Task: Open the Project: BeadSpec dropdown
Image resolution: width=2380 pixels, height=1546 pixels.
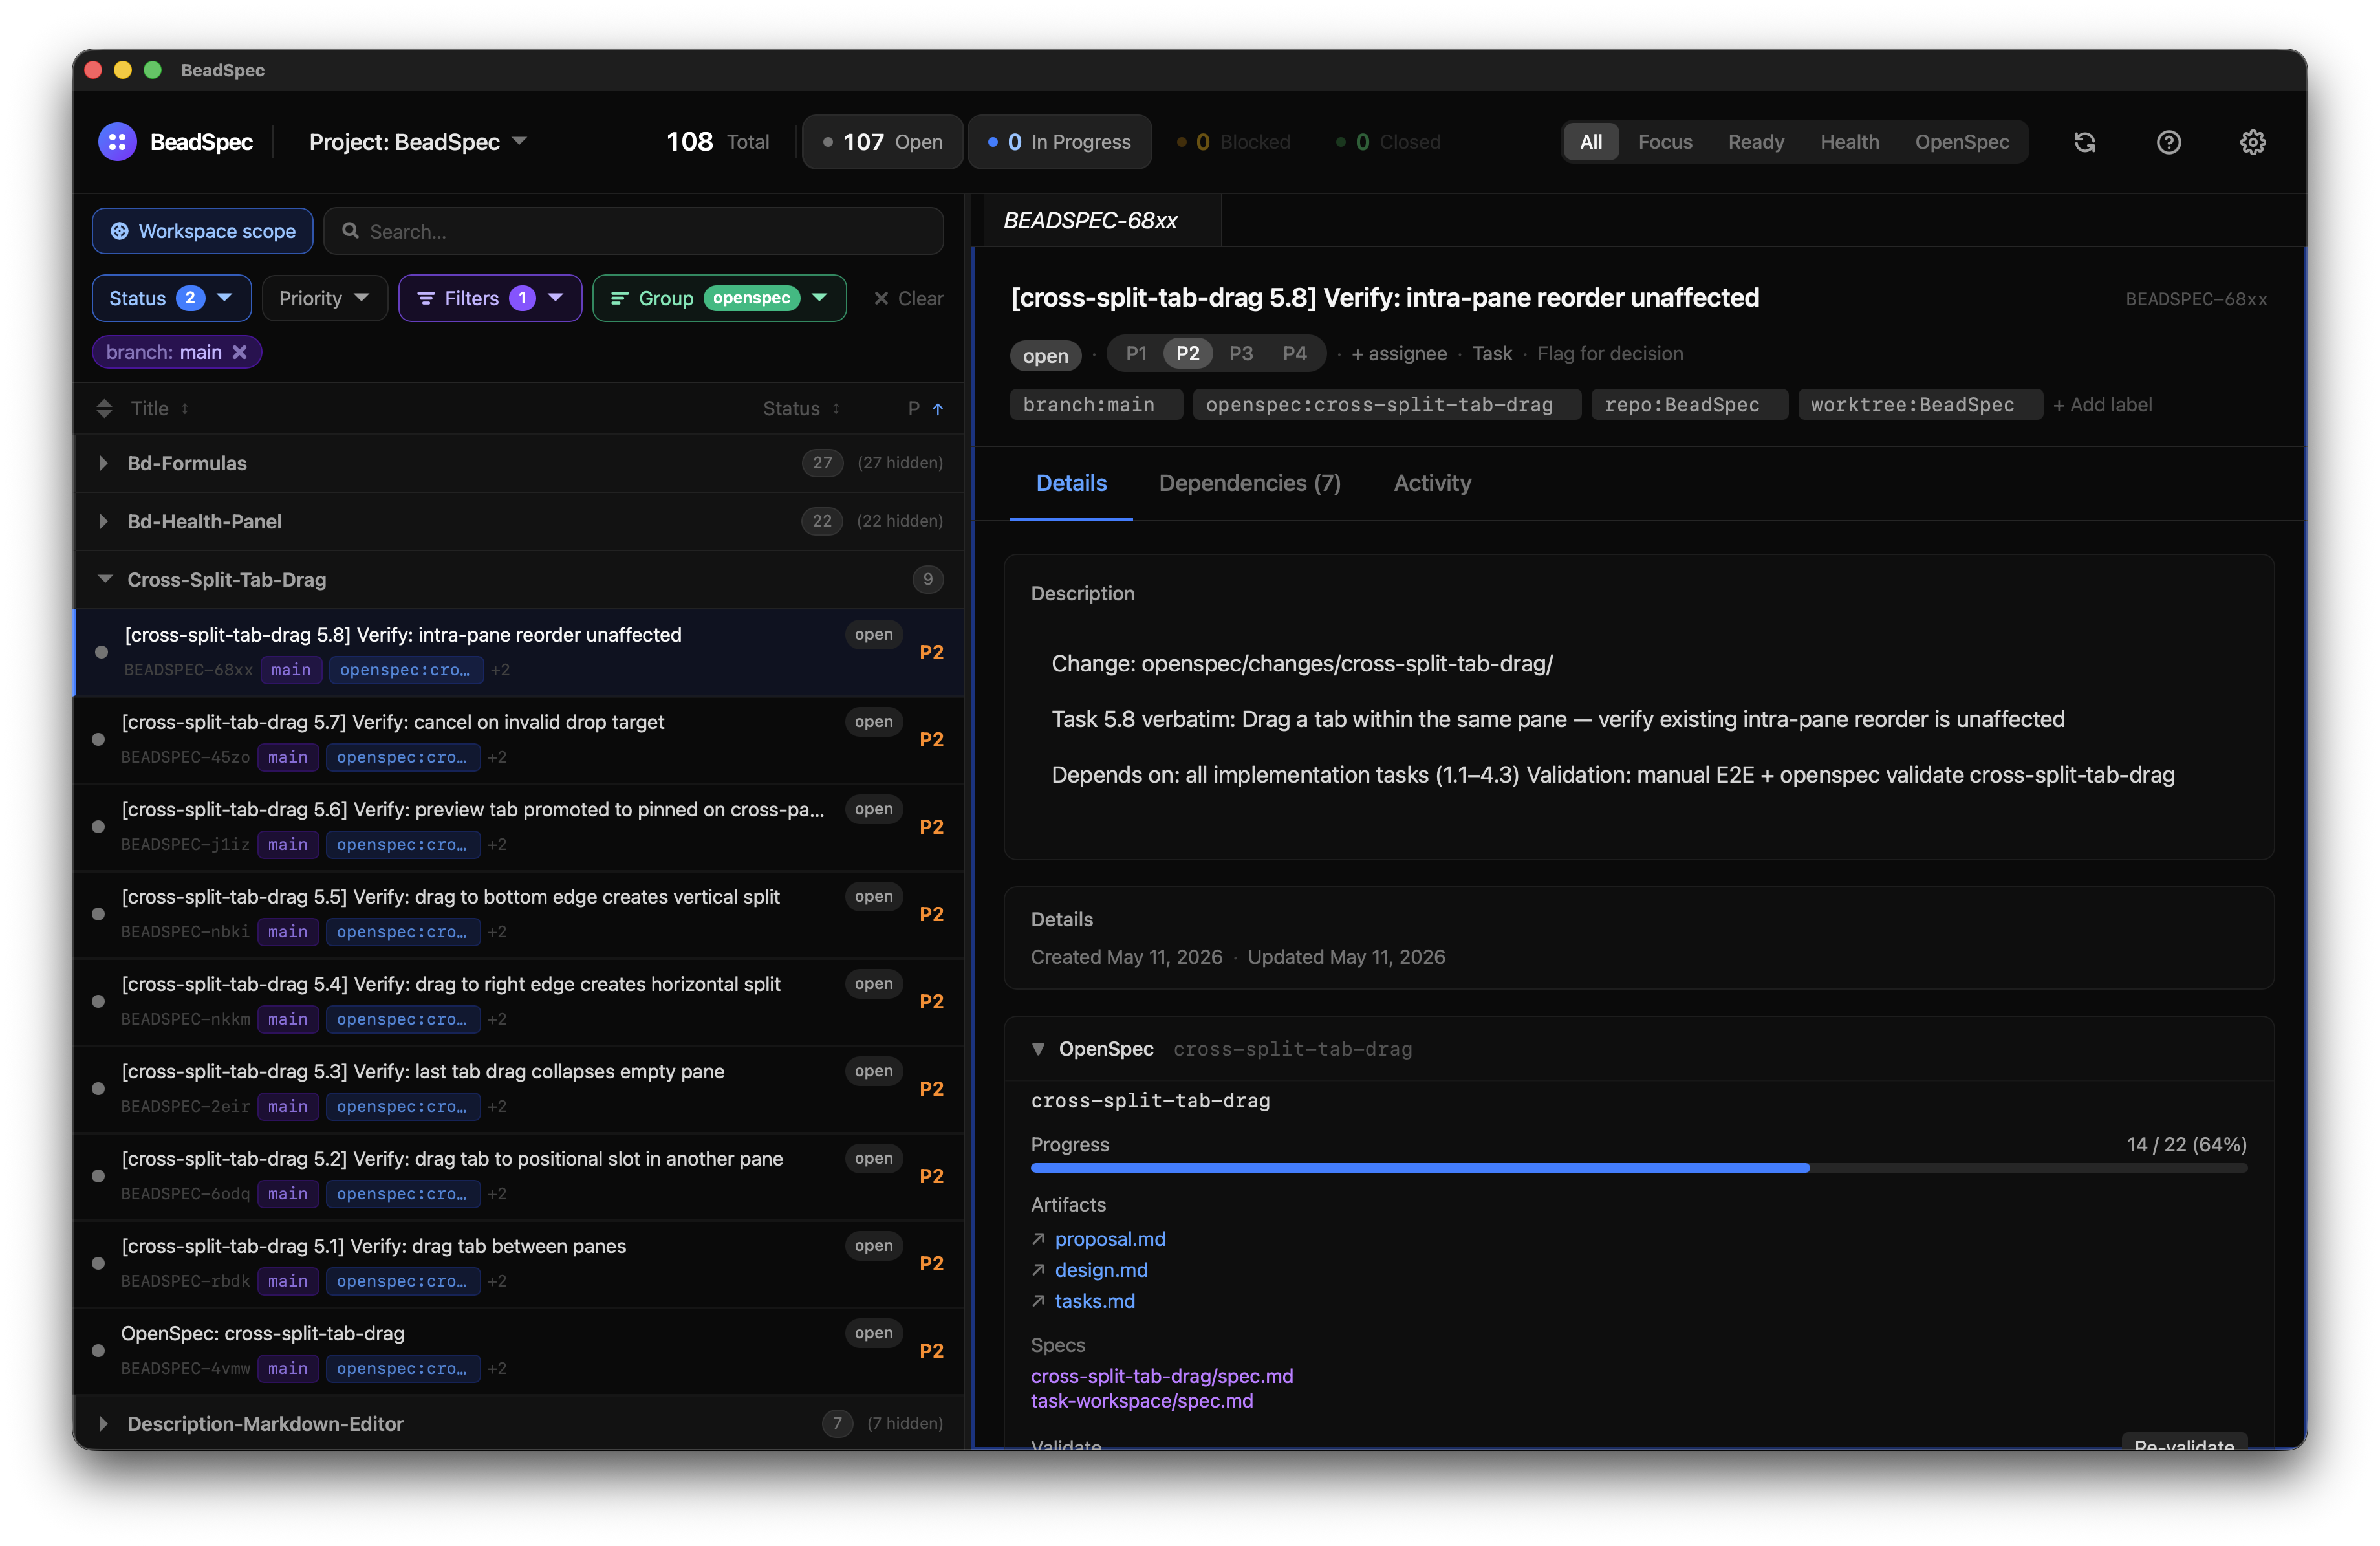Action: pos(418,142)
